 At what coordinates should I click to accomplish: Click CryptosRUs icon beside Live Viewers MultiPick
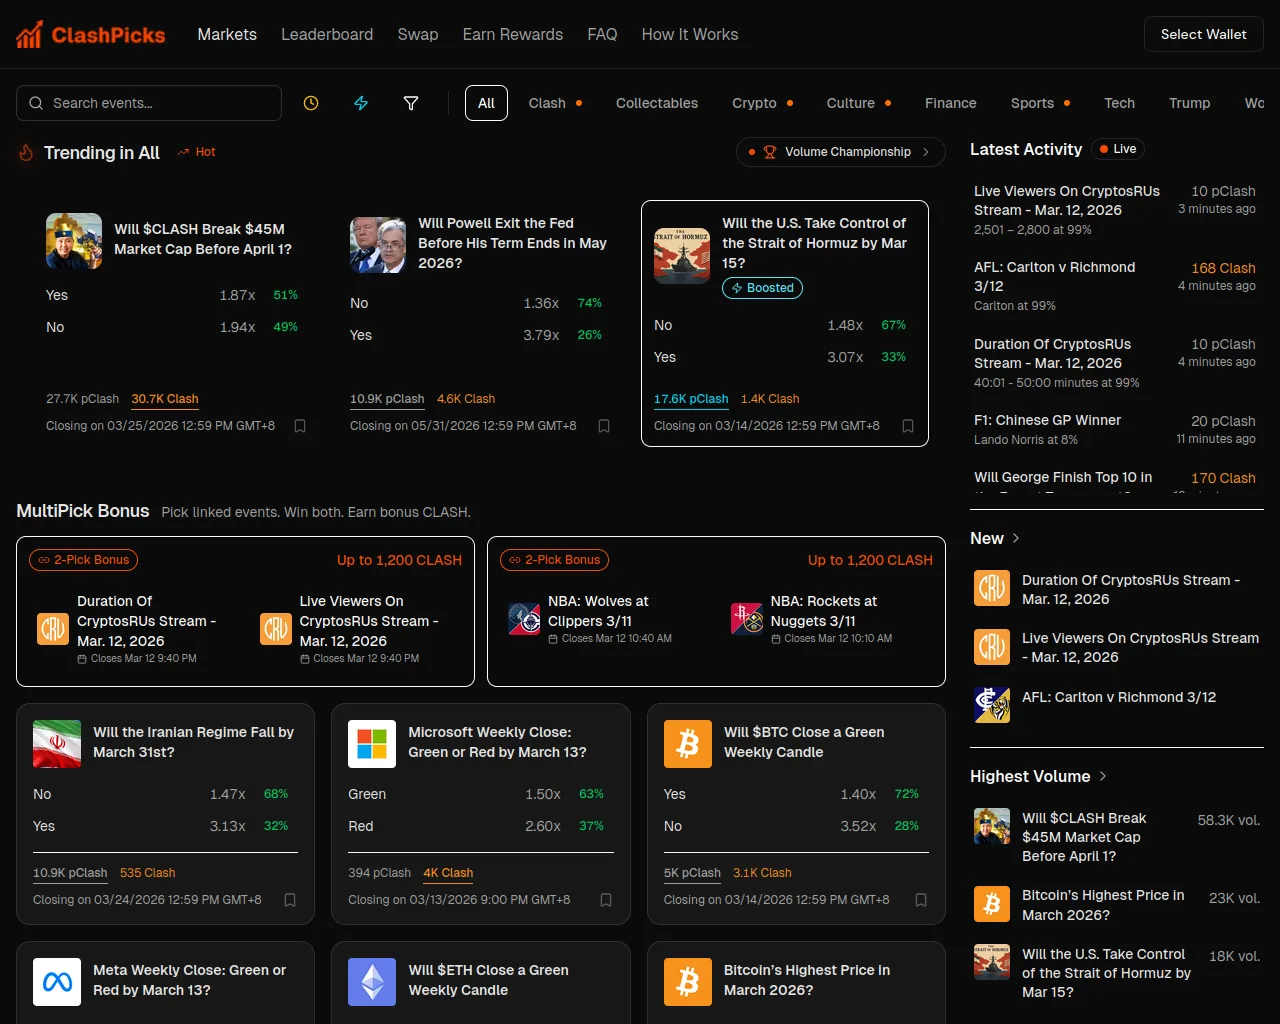click(275, 629)
